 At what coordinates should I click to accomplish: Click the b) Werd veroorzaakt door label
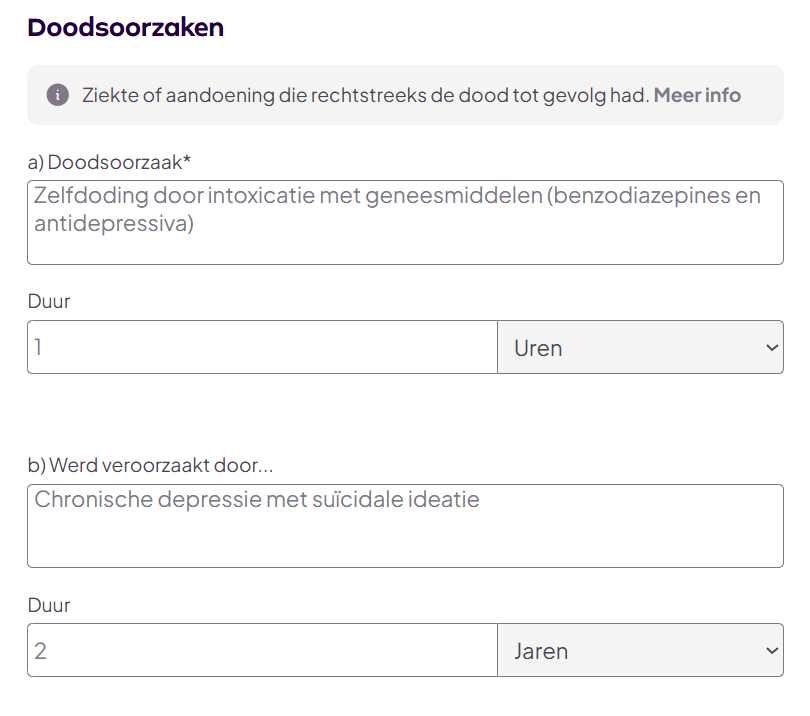[150, 465]
